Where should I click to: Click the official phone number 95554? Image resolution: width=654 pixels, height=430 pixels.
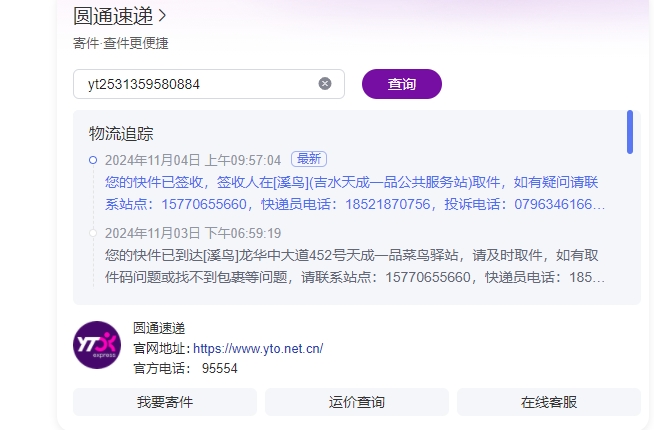(x=219, y=368)
